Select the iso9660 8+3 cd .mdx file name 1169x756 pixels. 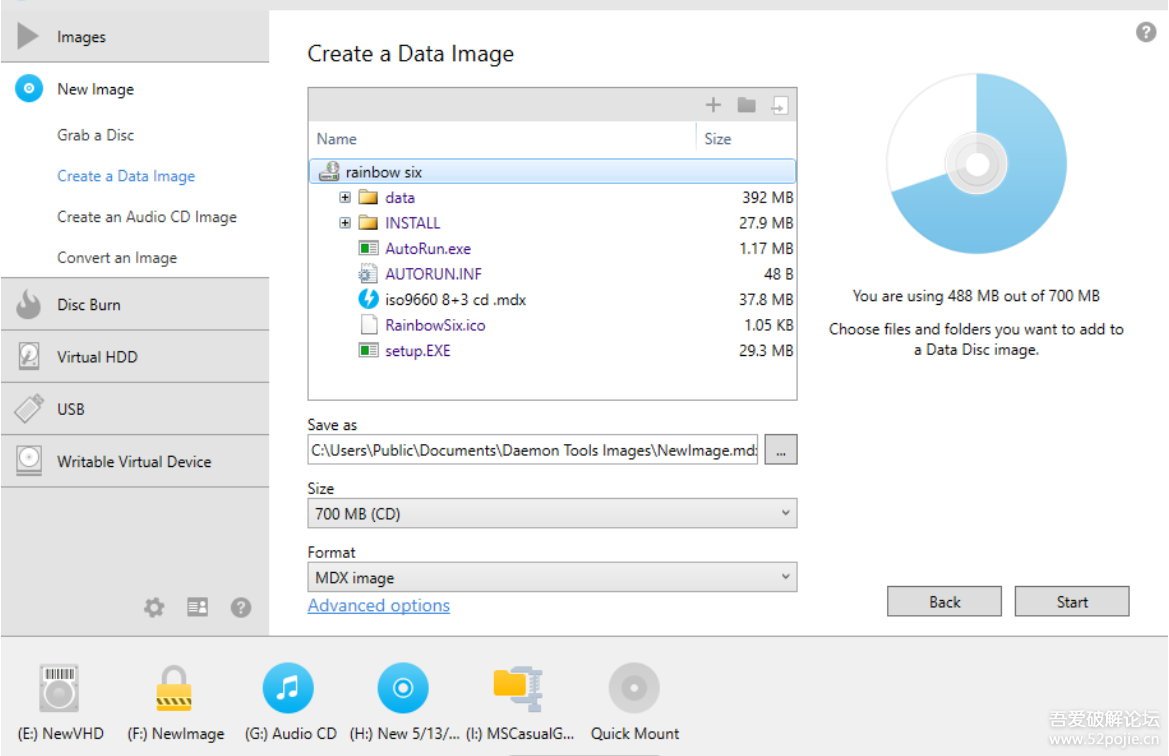click(456, 300)
